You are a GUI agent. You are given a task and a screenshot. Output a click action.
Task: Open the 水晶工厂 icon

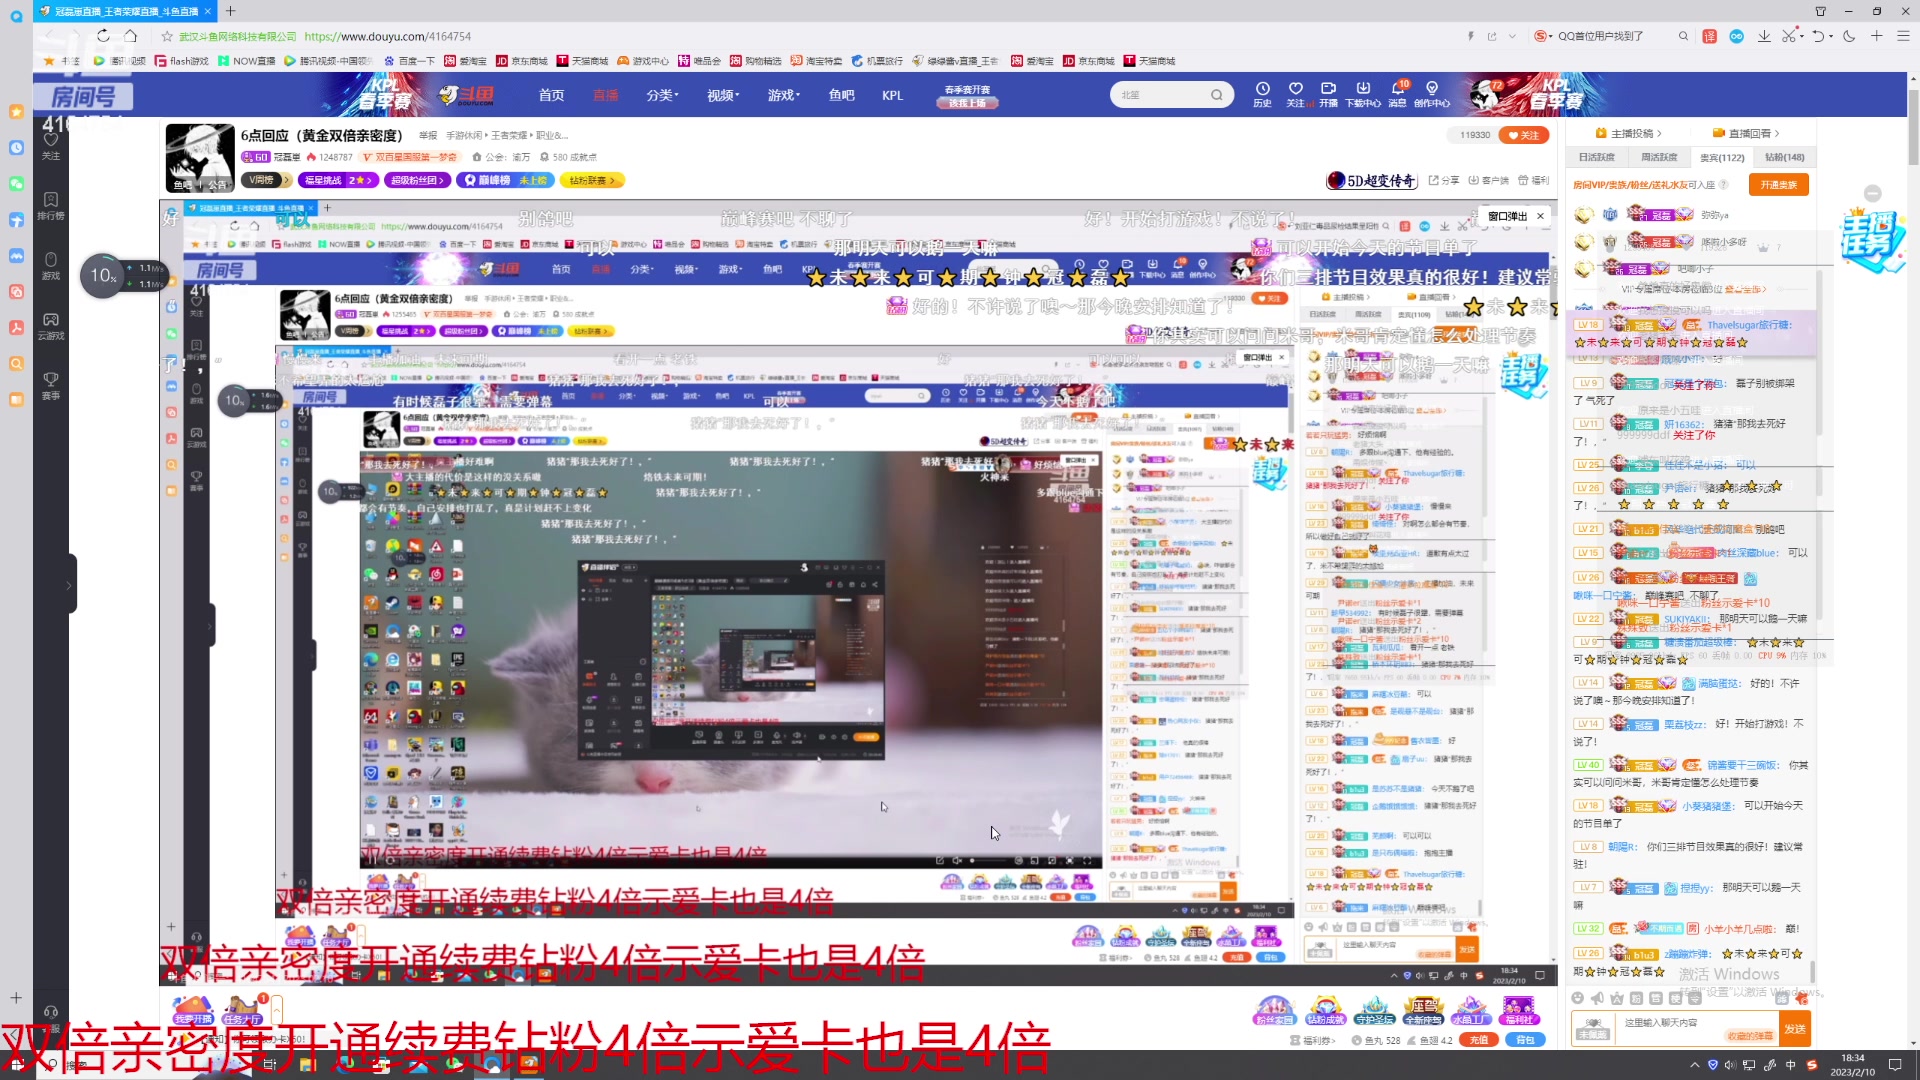click(x=1470, y=1010)
